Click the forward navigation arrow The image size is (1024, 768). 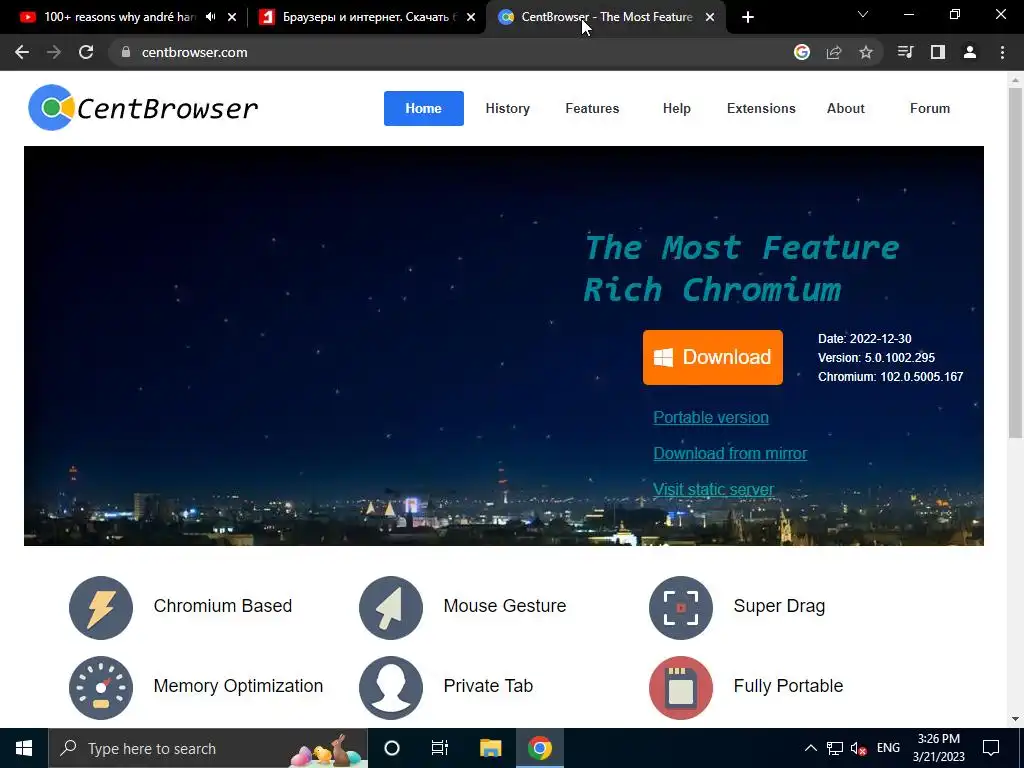click(54, 52)
